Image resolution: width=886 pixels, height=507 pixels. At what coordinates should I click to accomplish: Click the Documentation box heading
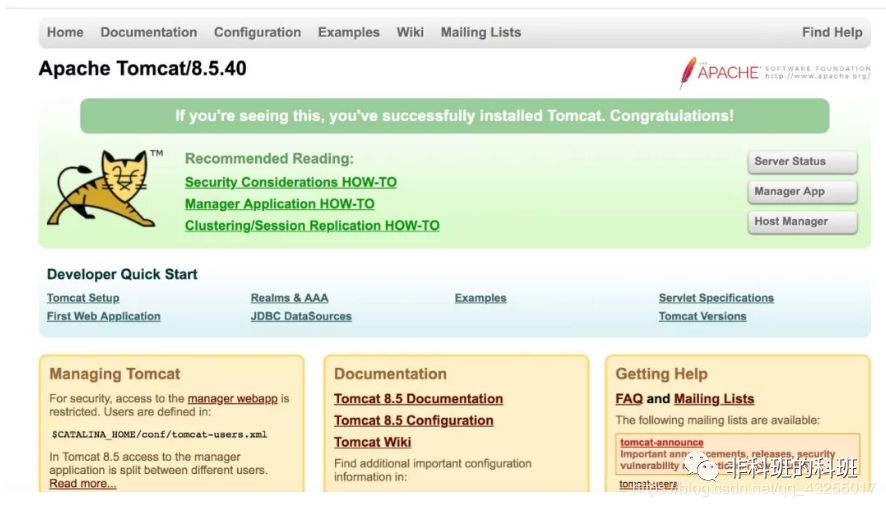click(x=390, y=374)
